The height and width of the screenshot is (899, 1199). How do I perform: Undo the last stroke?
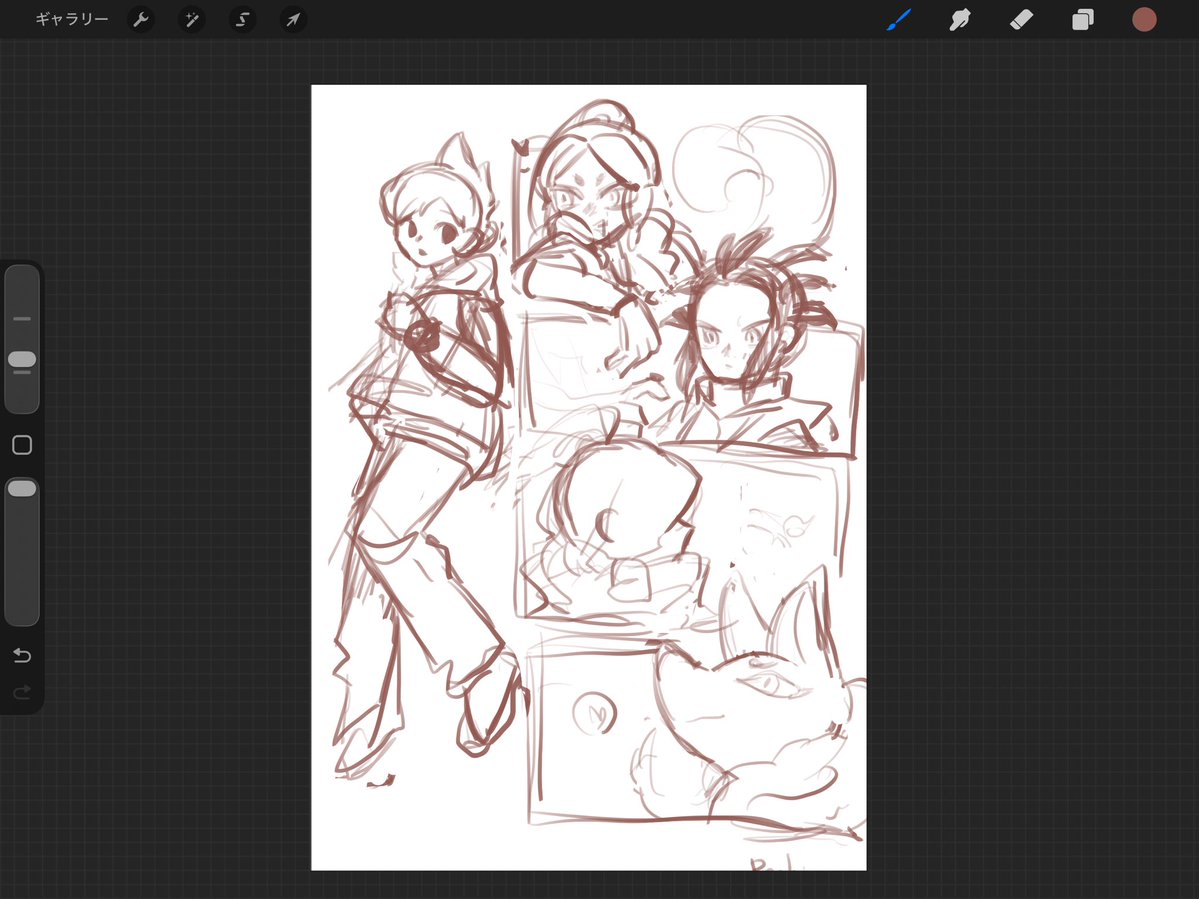pyautogui.click(x=22, y=655)
